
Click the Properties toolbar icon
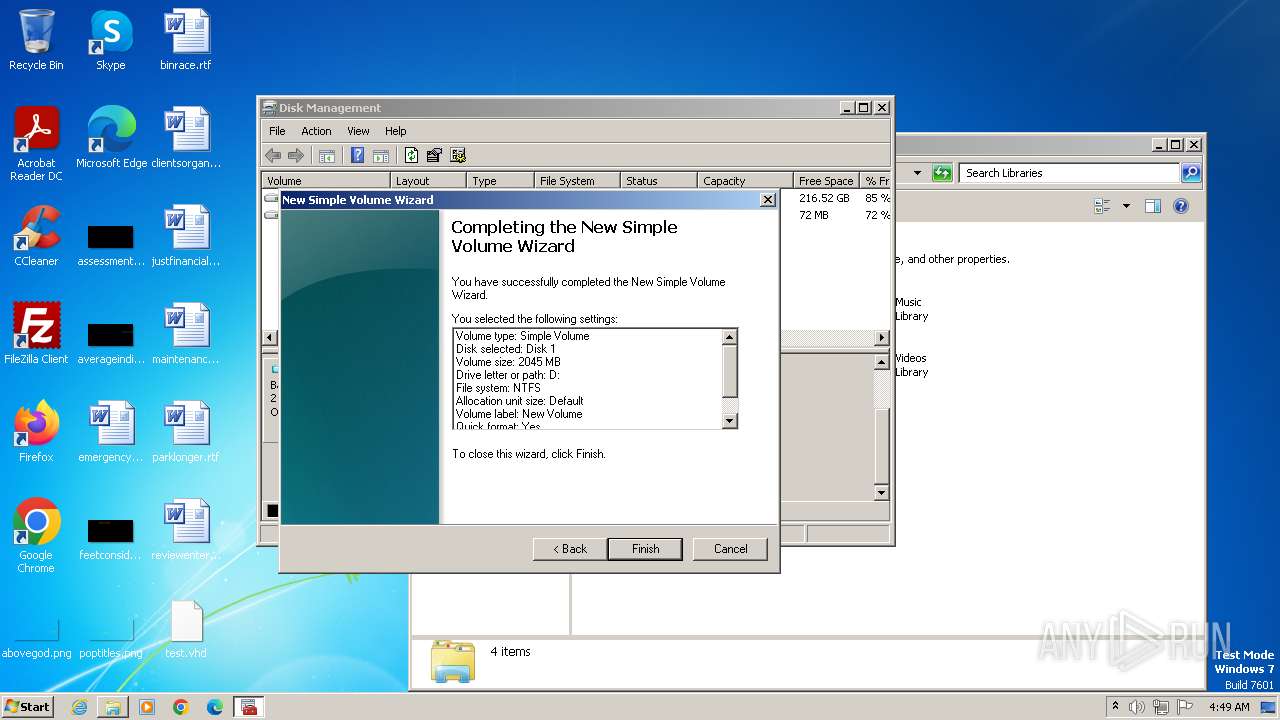[434, 155]
